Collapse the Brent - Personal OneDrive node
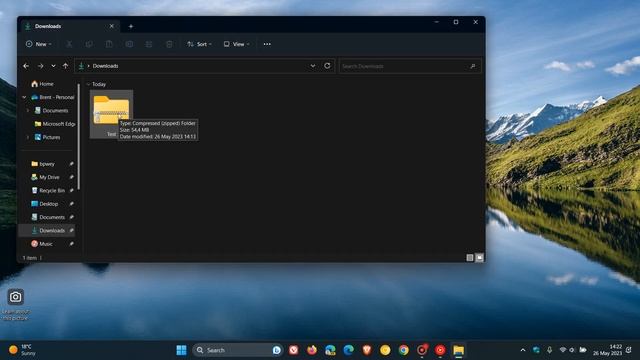 coord(24,97)
